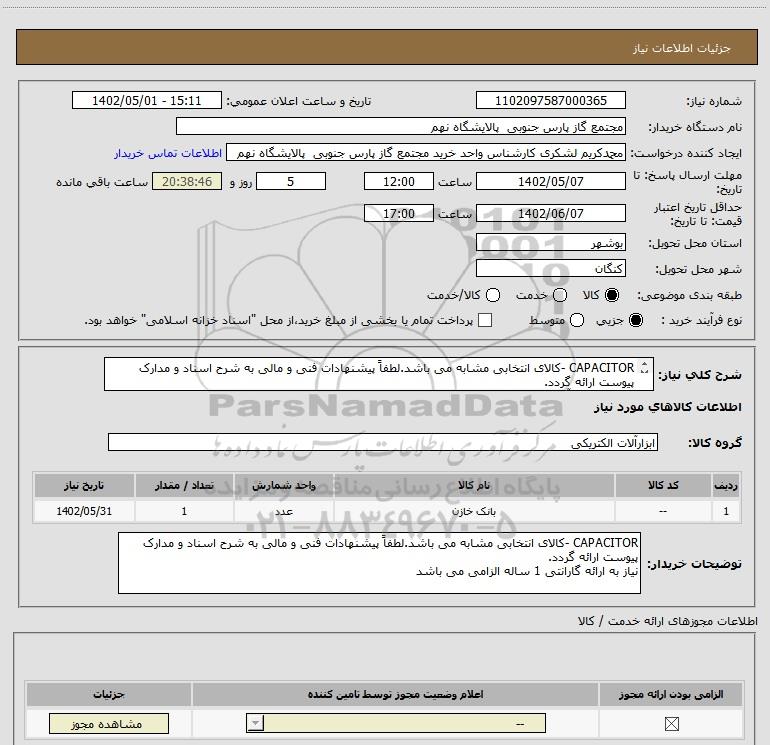
Task: Select the کالا radio button
Action: pyautogui.click(x=612, y=295)
